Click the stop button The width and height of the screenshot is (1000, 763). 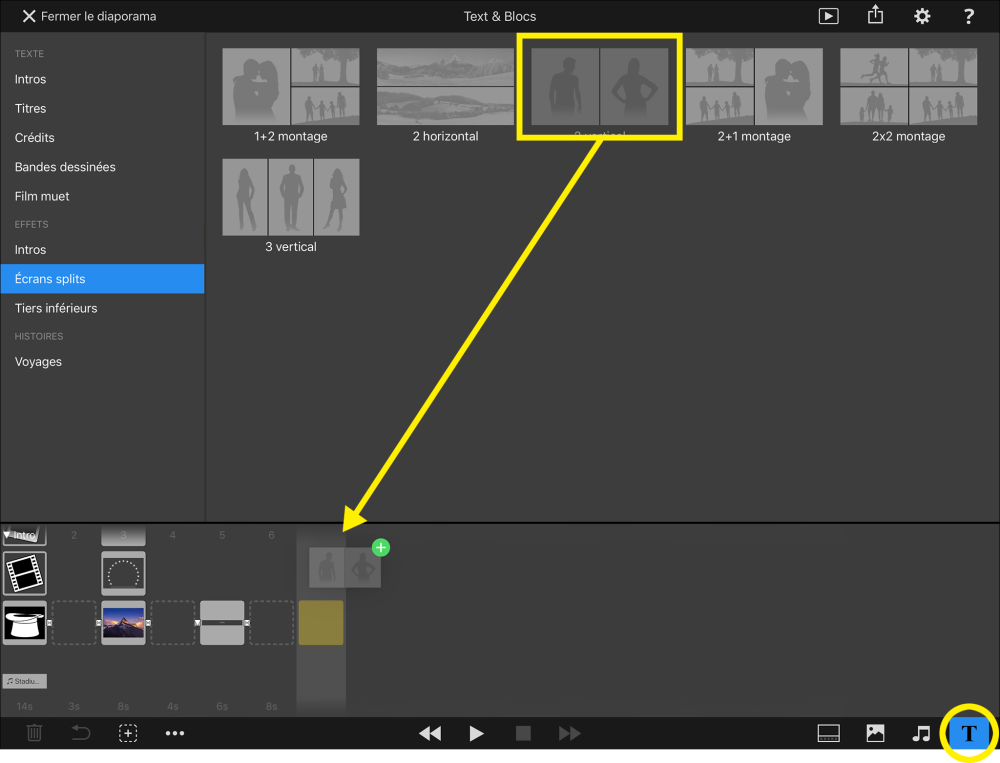coord(523,734)
